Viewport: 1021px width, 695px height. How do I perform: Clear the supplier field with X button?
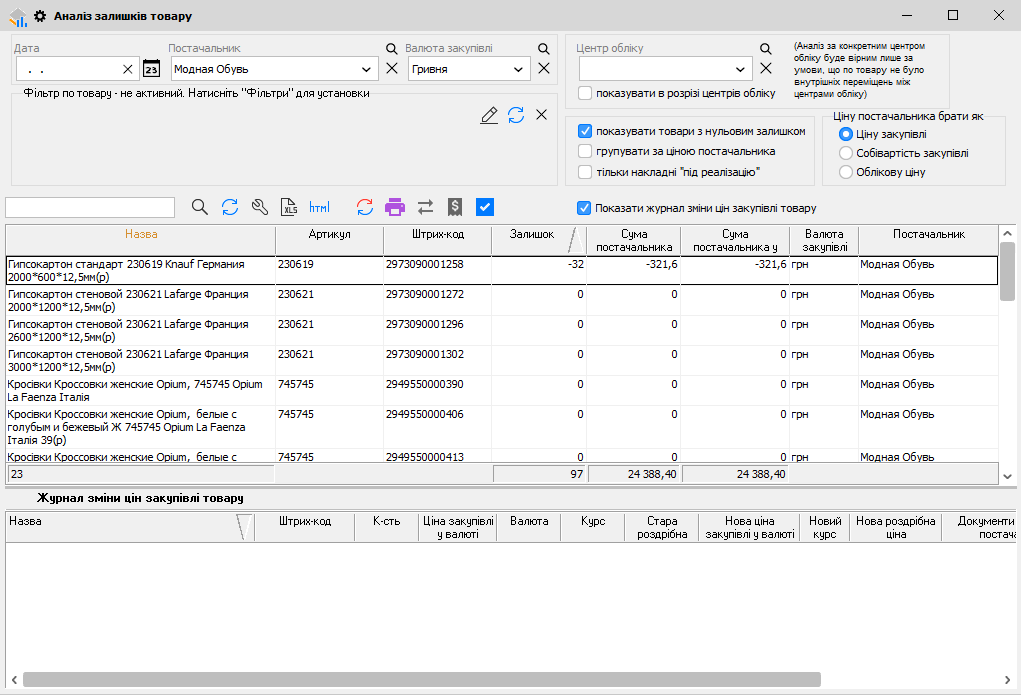coord(392,69)
